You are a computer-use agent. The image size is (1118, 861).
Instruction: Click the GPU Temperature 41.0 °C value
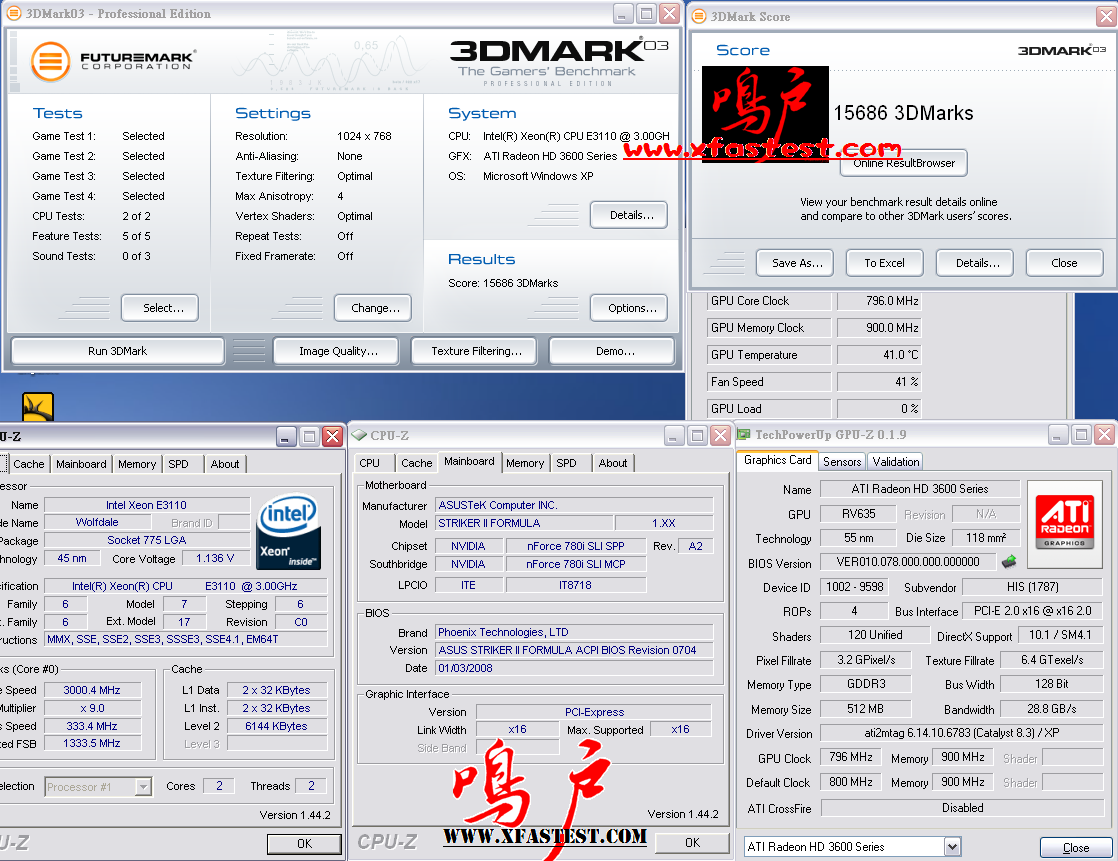(878, 354)
